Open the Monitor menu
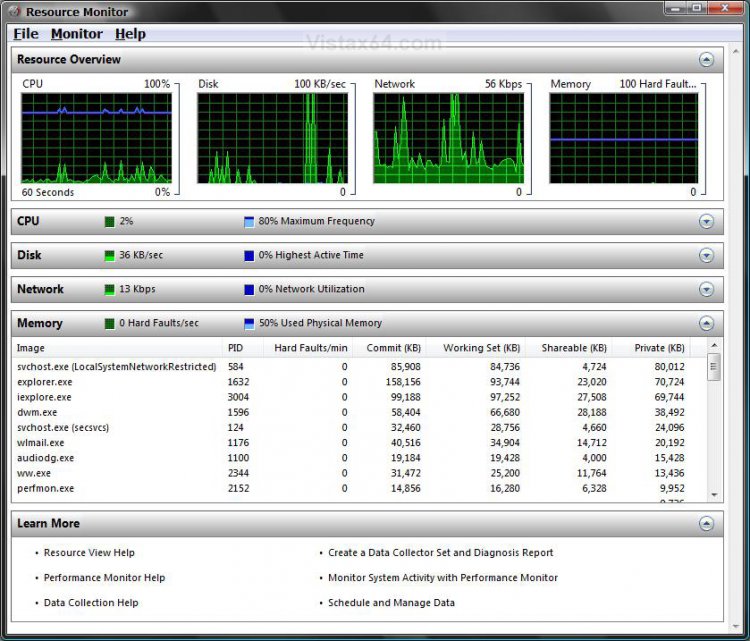The width and height of the screenshot is (750, 641). pos(76,34)
